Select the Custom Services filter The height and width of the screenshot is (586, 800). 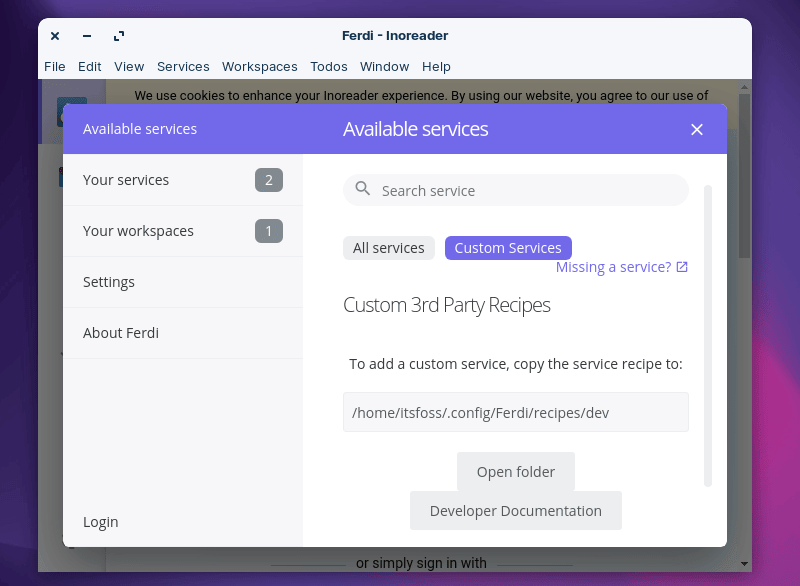tap(508, 248)
